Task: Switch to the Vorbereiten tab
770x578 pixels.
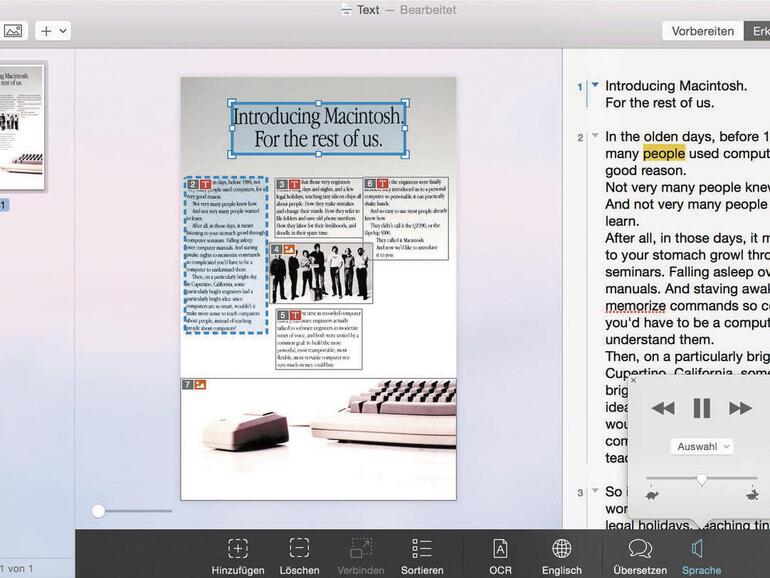Action: click(702, 31)
